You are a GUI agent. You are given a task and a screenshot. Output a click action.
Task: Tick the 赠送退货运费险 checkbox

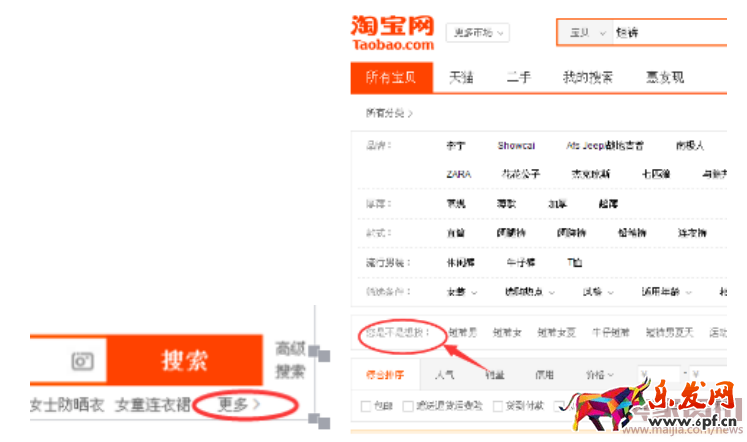click(x=408, y=406)
